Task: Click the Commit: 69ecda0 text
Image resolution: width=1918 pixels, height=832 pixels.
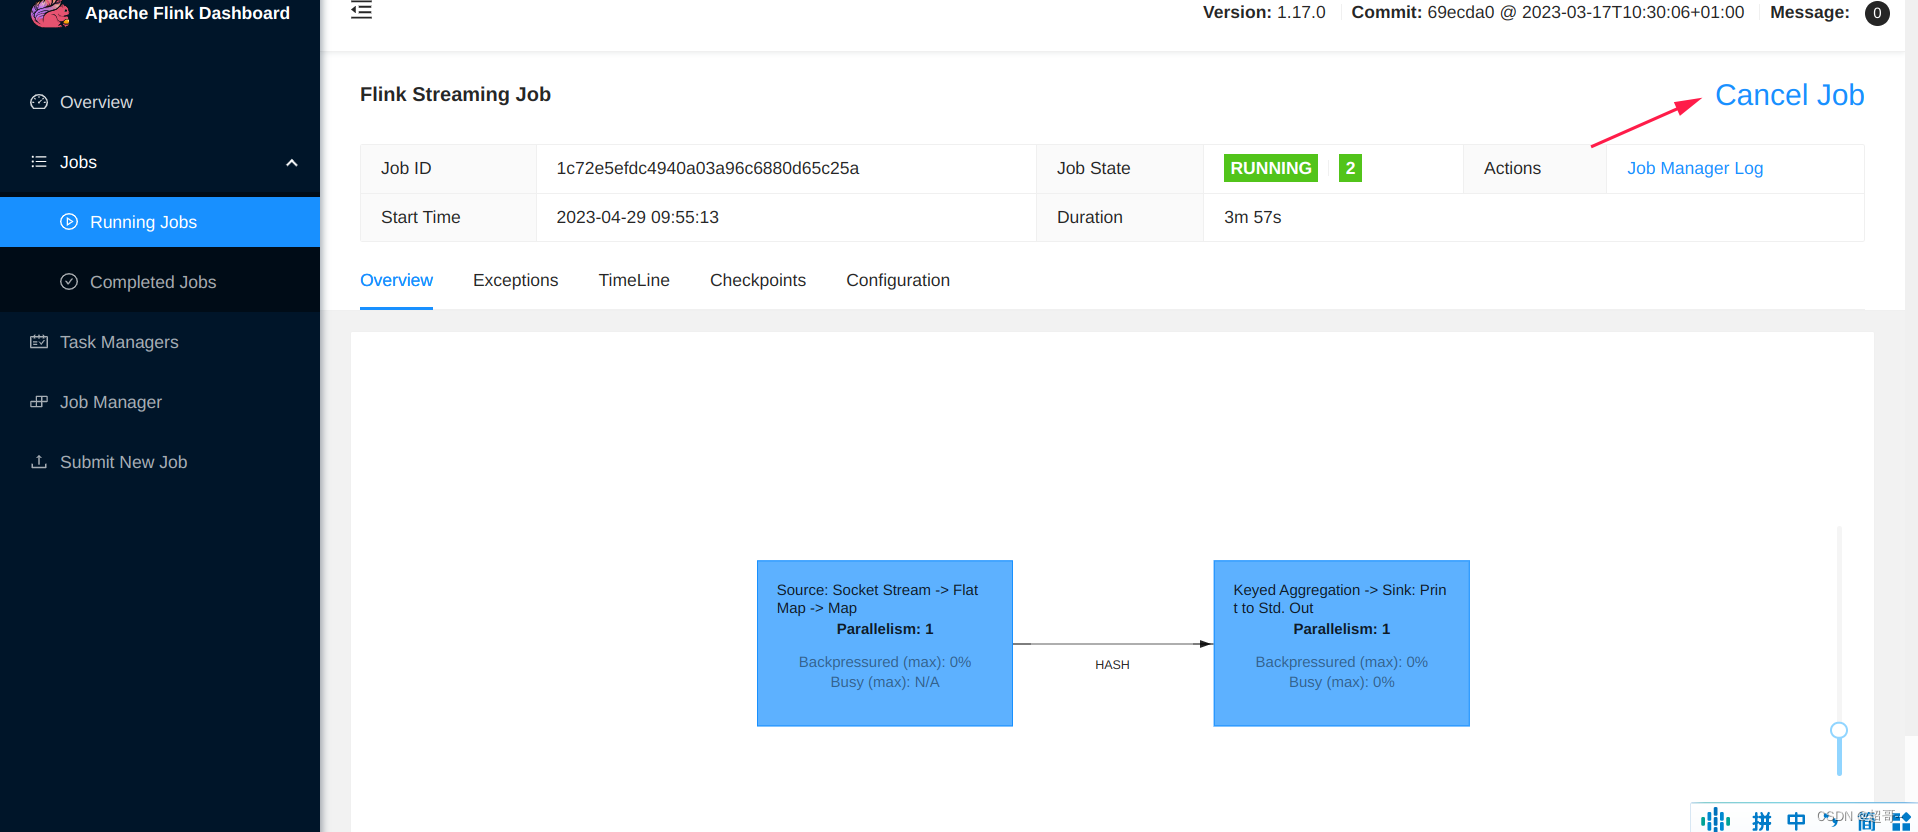Action: [1547, 12]
